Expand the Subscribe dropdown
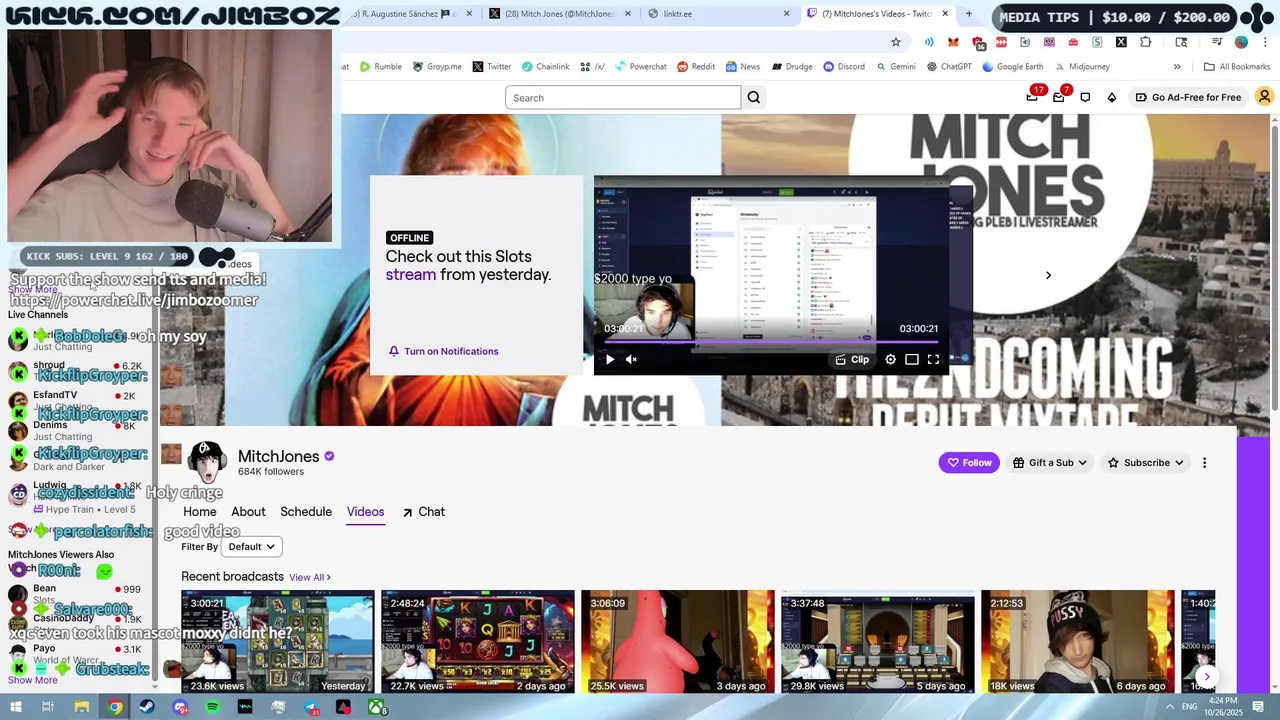 (x=1145, y=462)
